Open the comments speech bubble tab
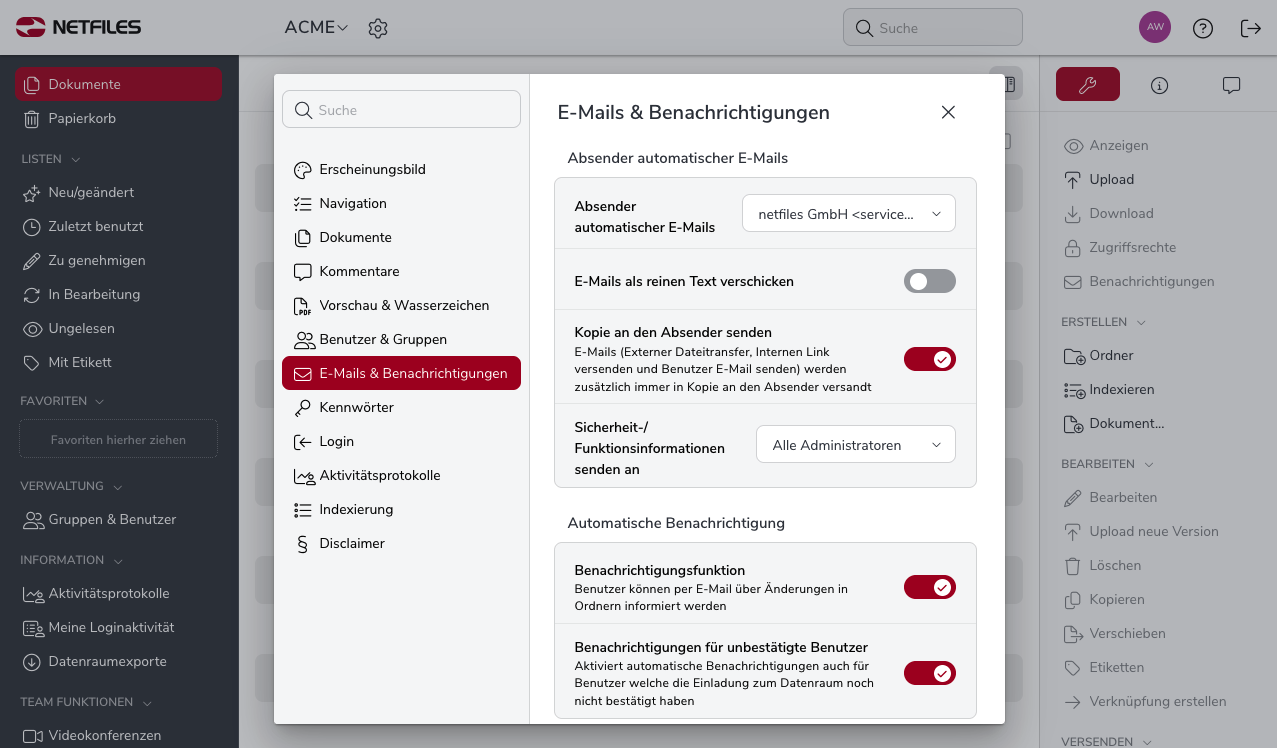Screen dimensions: 1277x748 click(x=1231, y=85)
